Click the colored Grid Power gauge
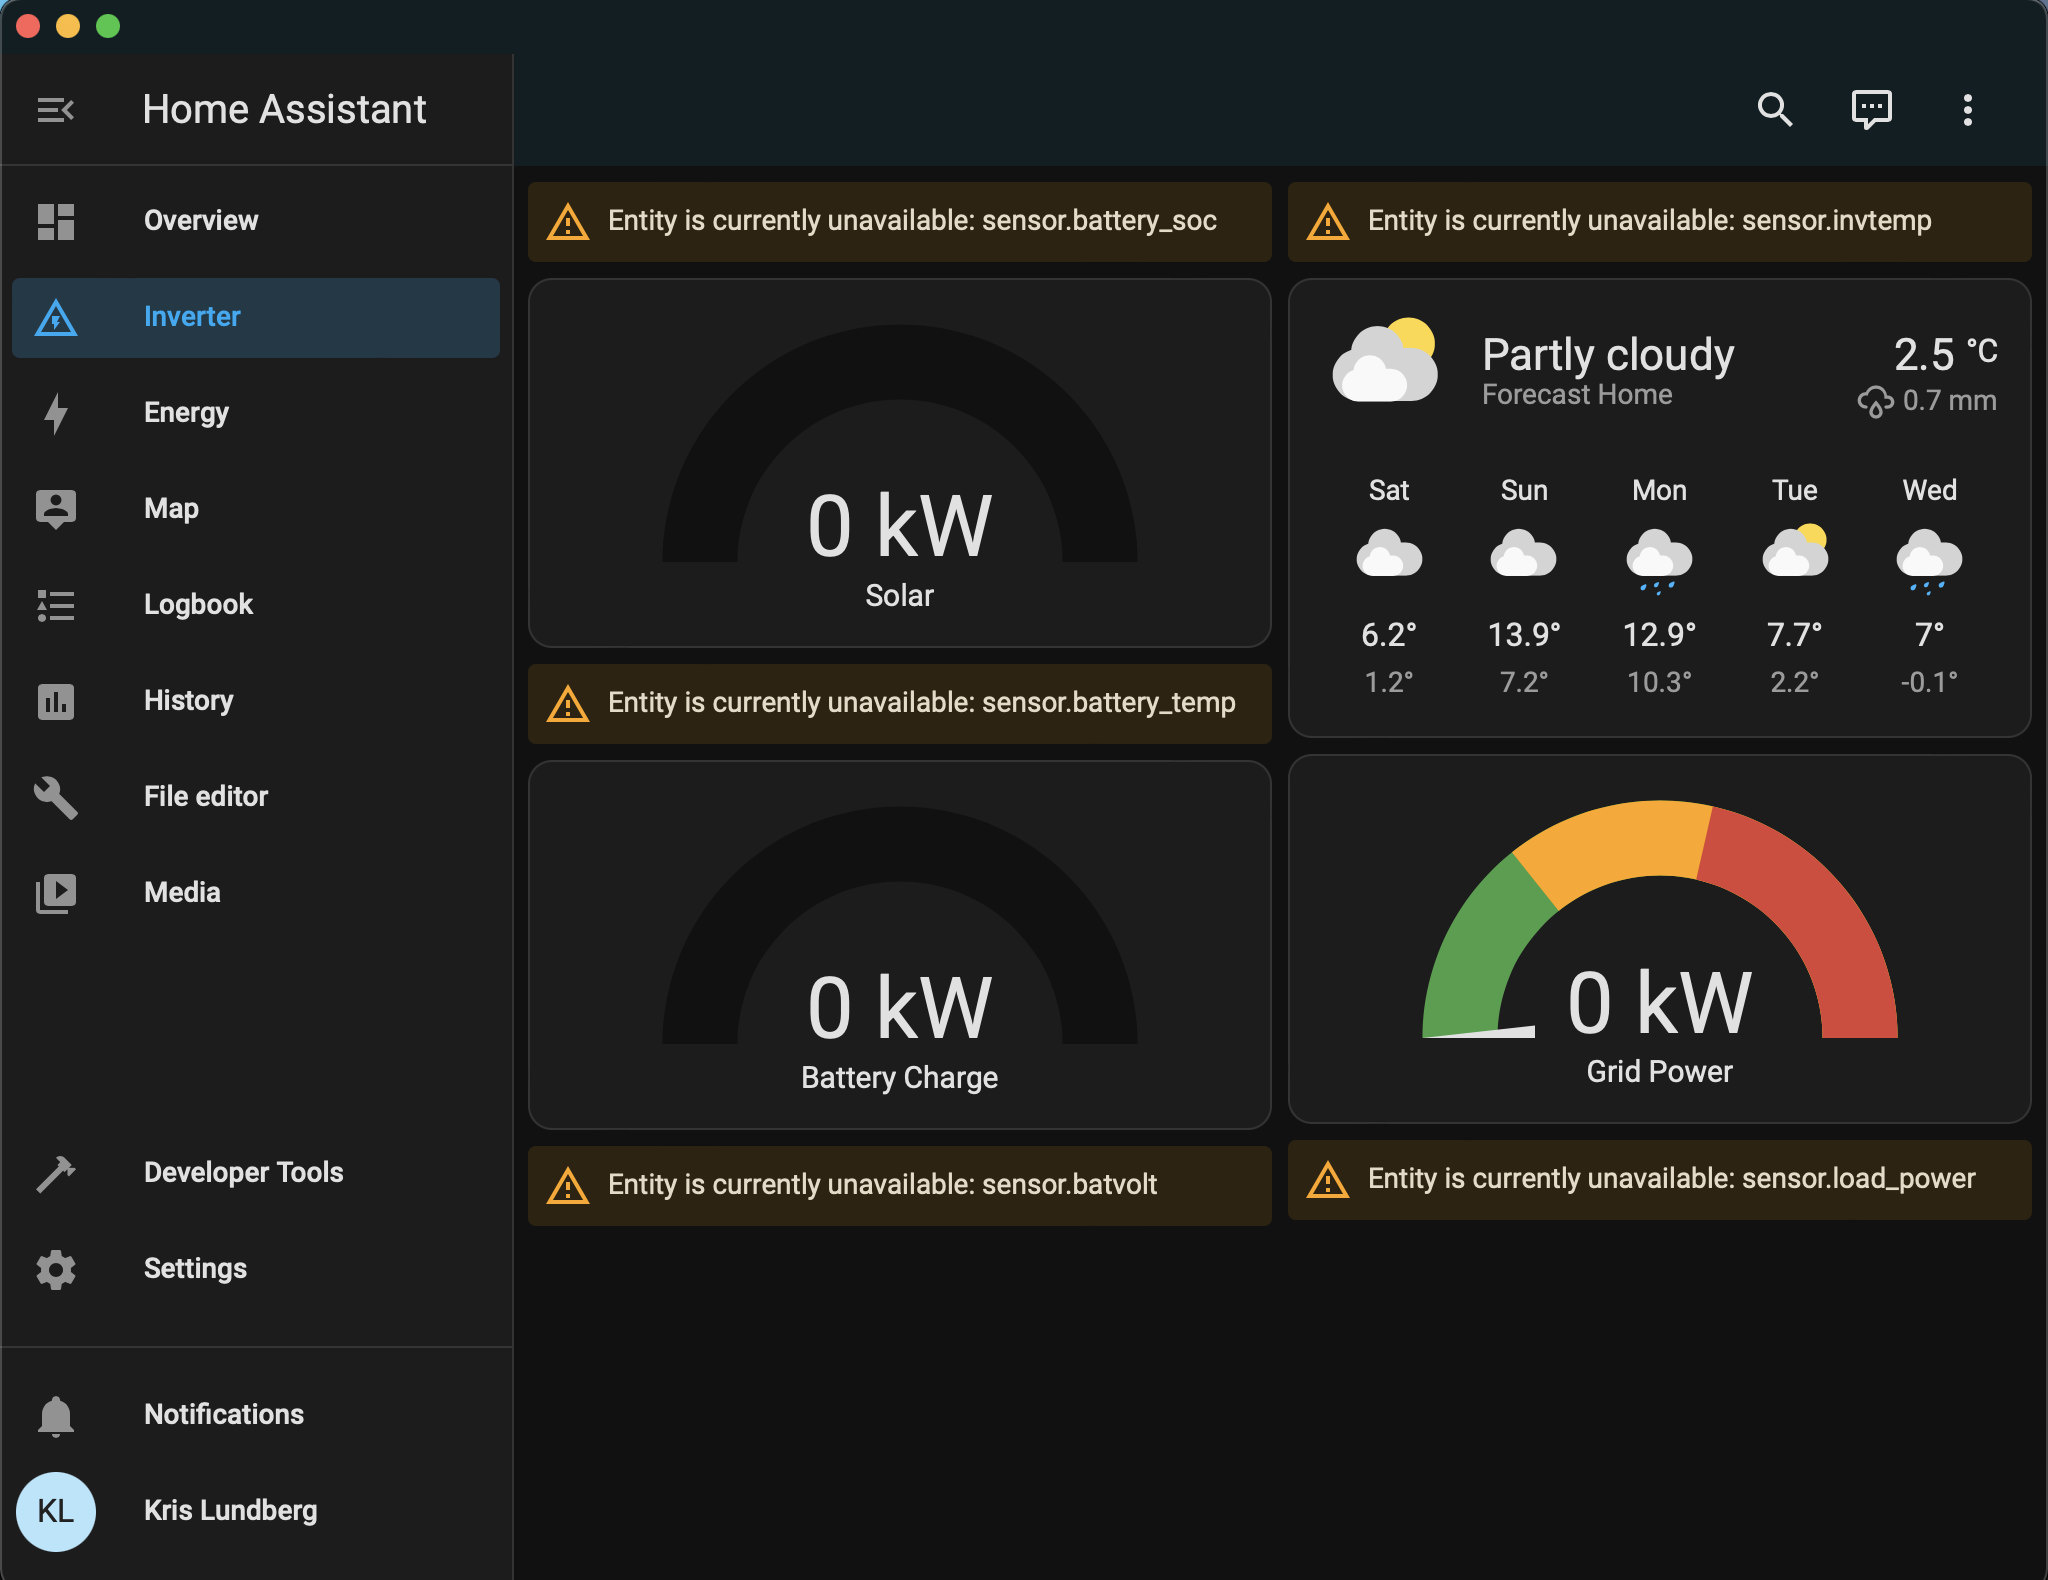The image size is (2048, 1580). 1659,940
